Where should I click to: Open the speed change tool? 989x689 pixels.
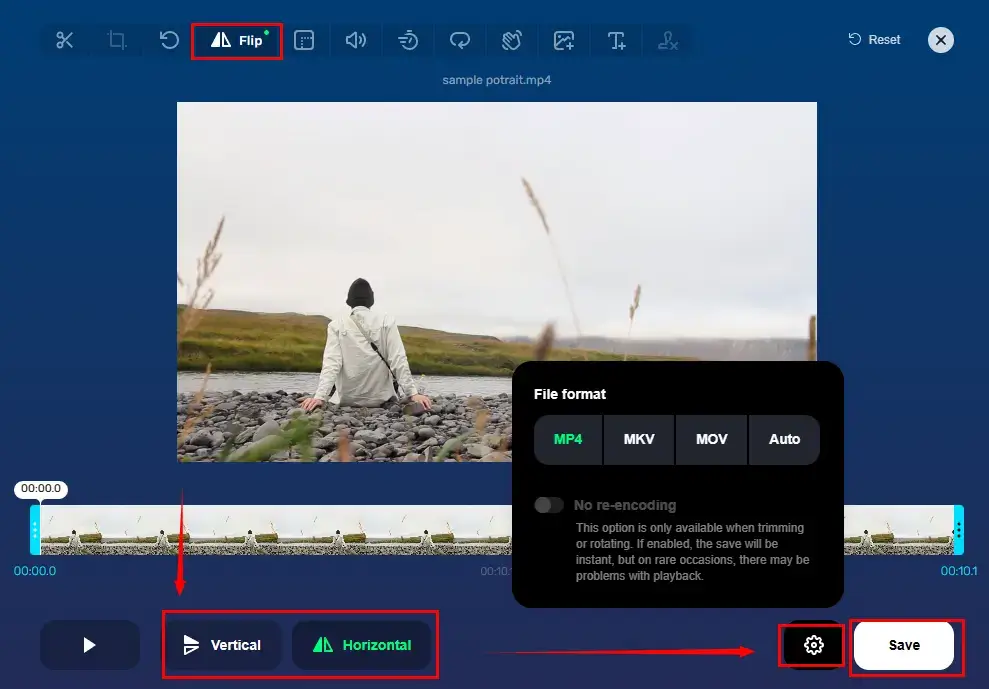pos(408,40)
